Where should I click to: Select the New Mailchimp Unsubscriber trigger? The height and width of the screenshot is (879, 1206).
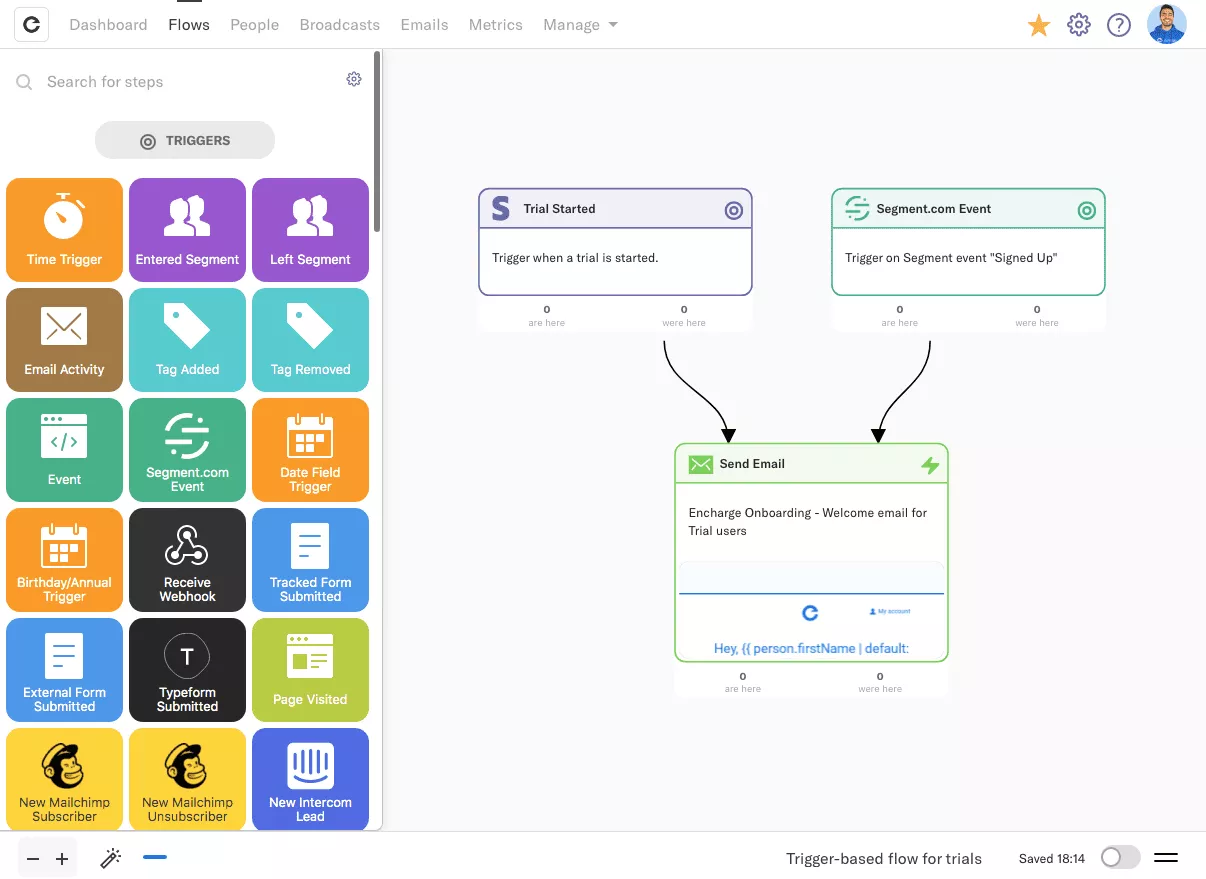pos(187,779)
